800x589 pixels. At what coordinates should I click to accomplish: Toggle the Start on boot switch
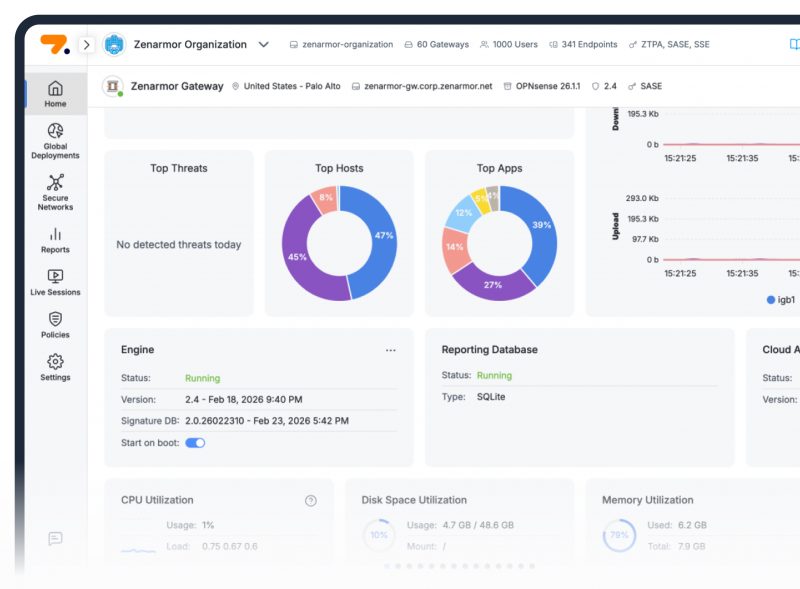click(195, 443)
